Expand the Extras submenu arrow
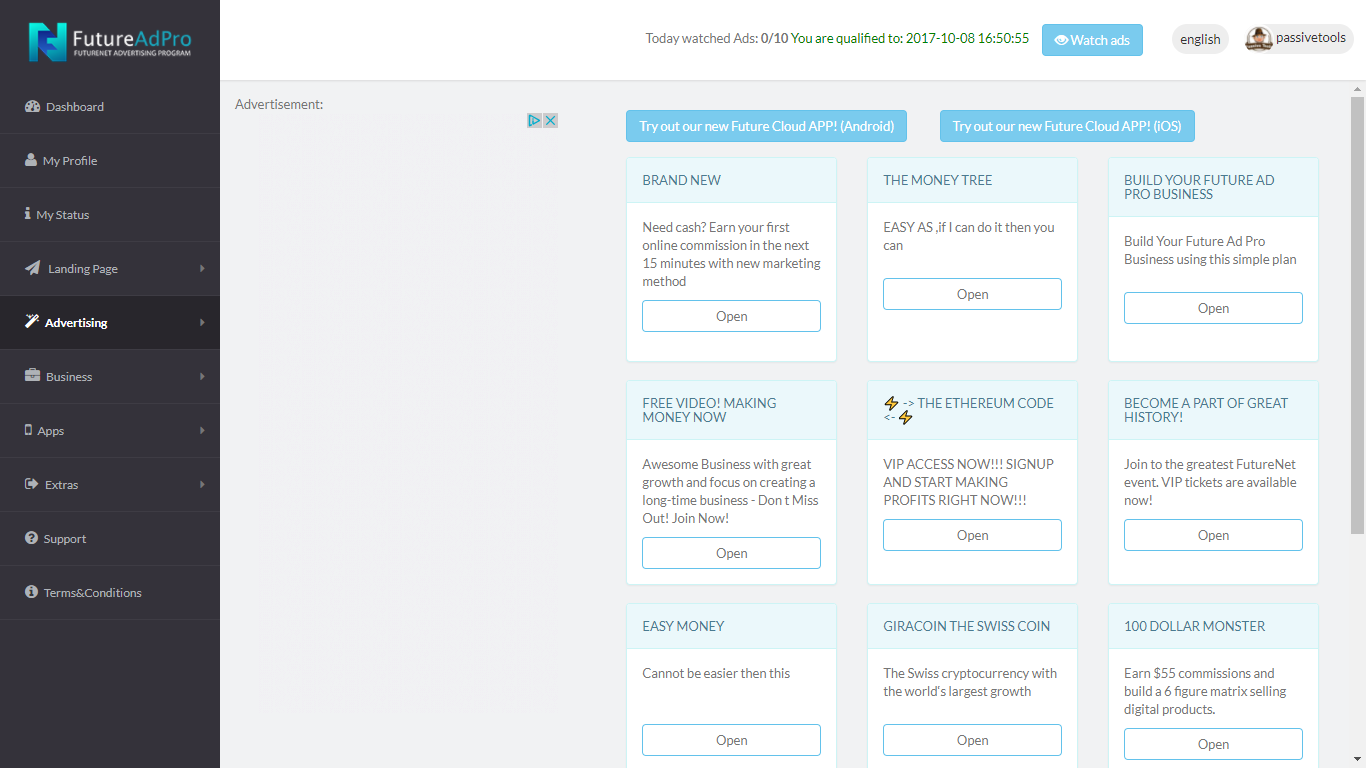1366x768 pixels. tap(202, 484)
